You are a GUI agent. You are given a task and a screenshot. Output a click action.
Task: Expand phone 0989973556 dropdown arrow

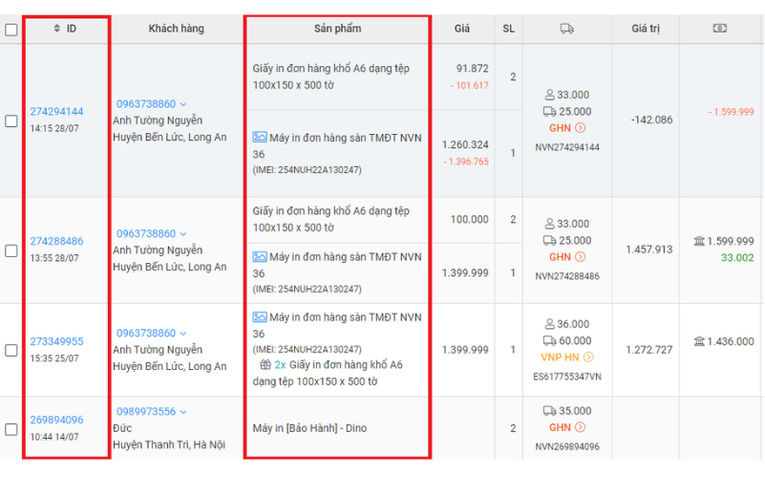click(183, 412)
